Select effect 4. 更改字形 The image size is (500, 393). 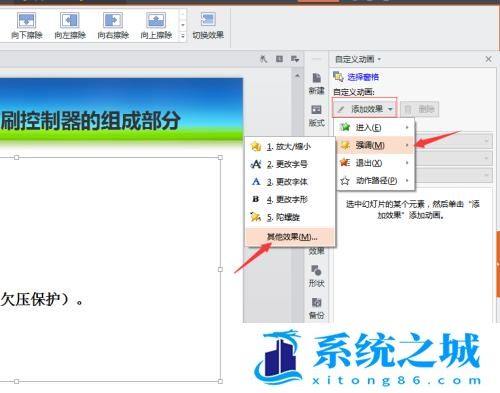point(289,199)
